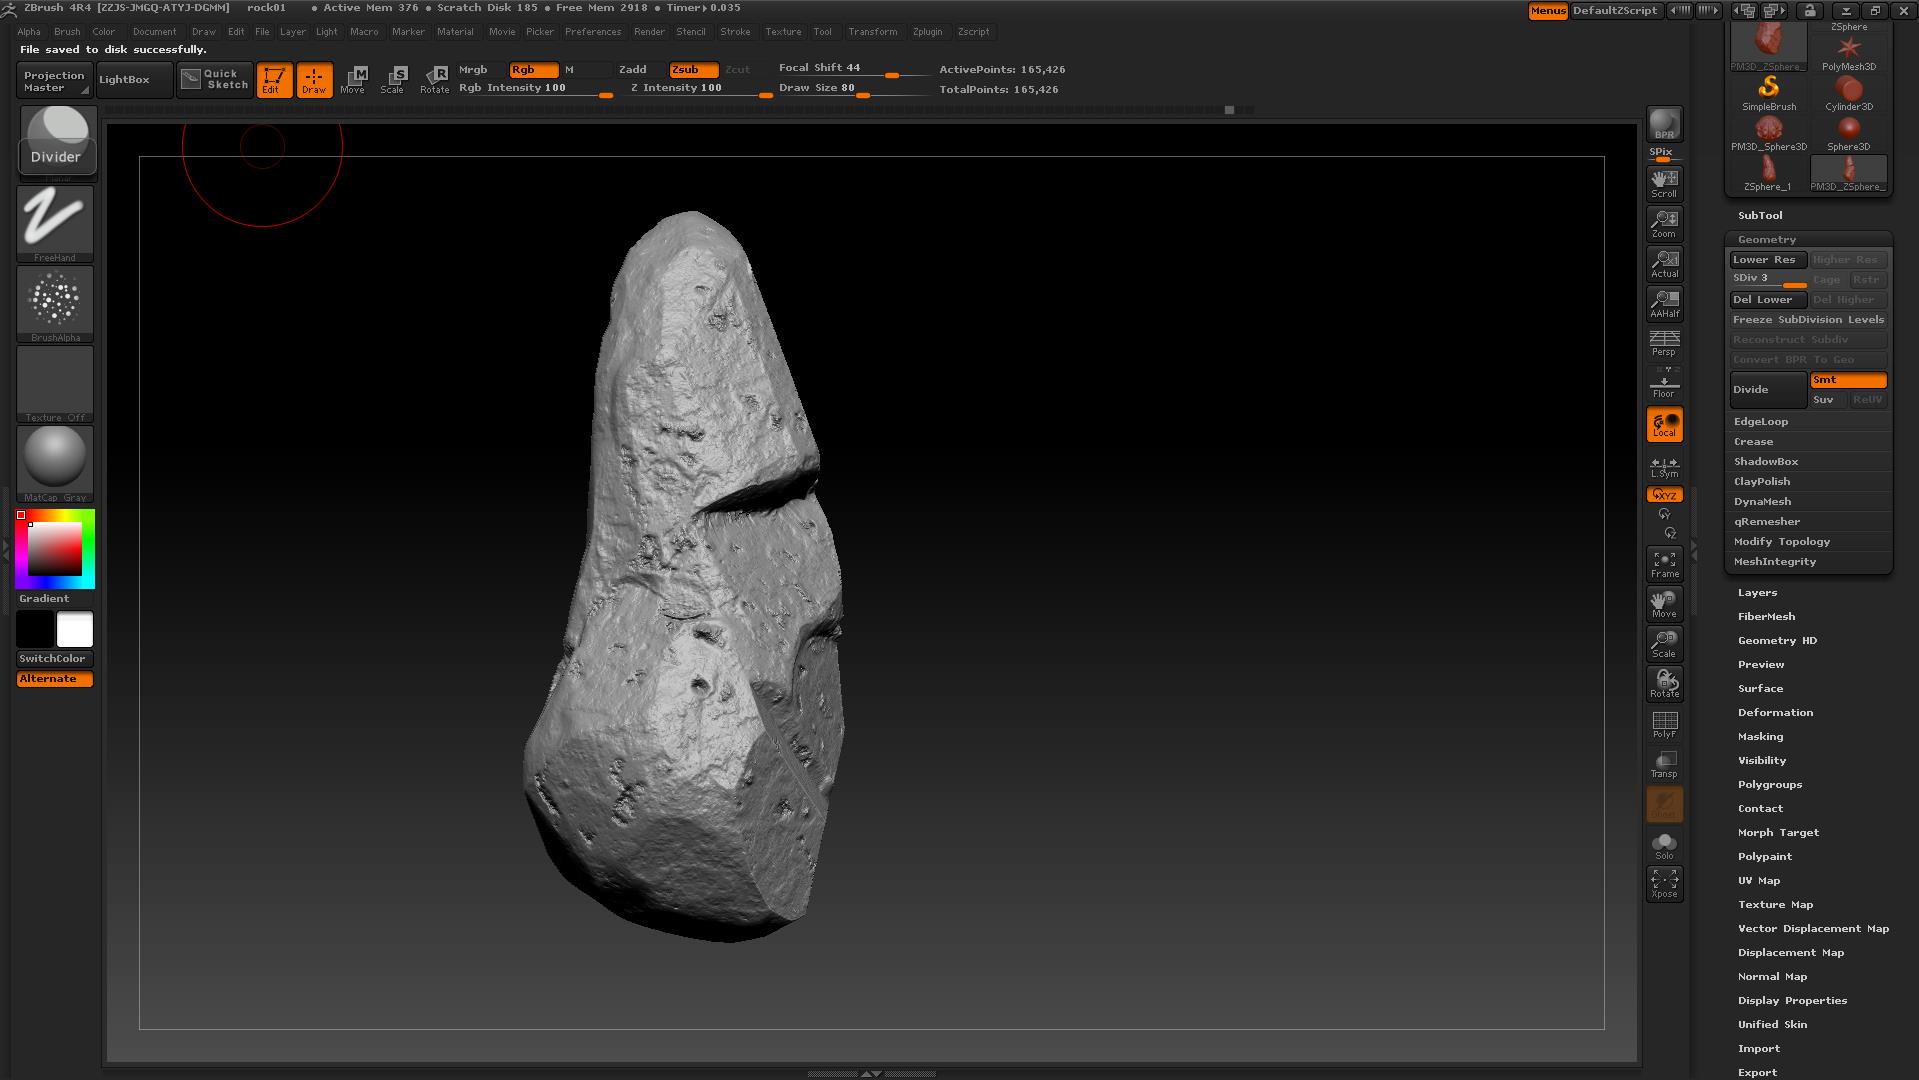Toggle Solo mode
This screenshot has height=1080, width=1919.
click(1664, 845)
